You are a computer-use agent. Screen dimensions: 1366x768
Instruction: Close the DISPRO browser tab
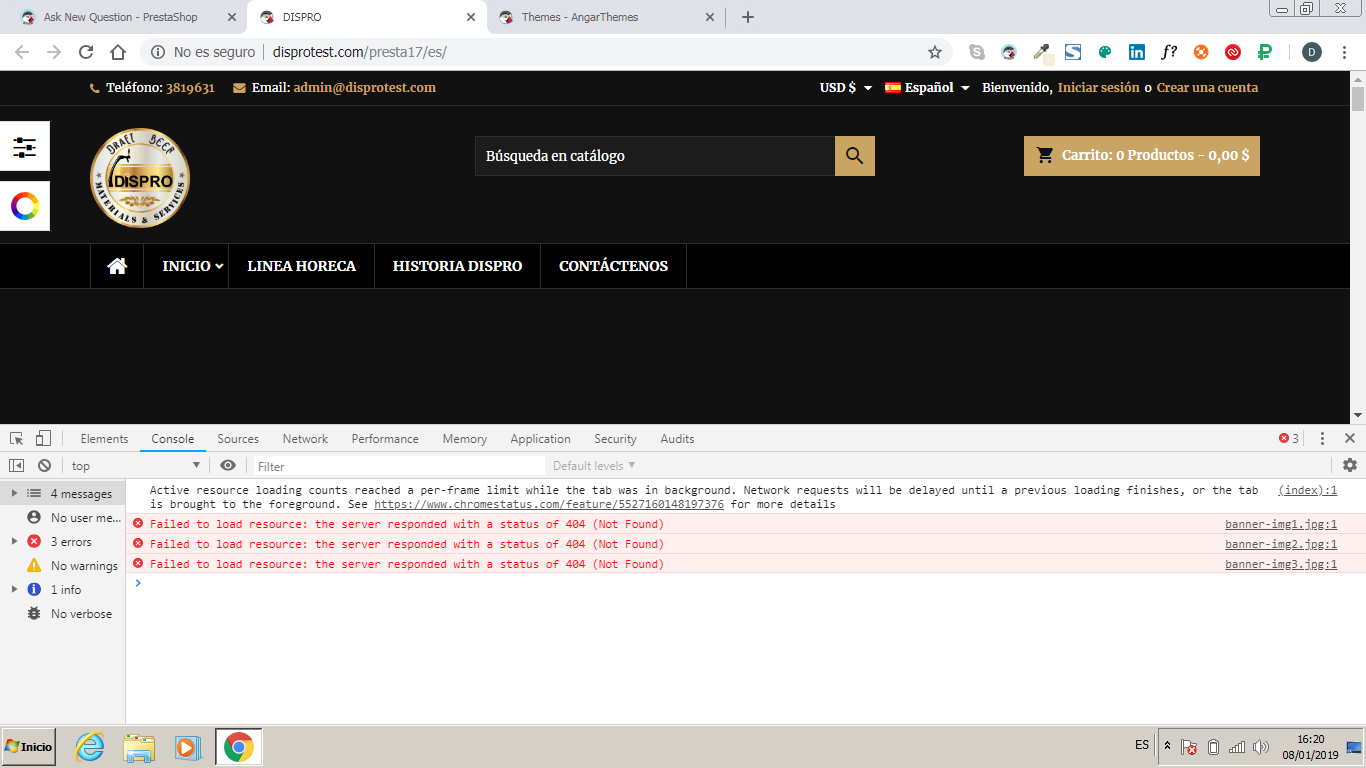(471, 17)
